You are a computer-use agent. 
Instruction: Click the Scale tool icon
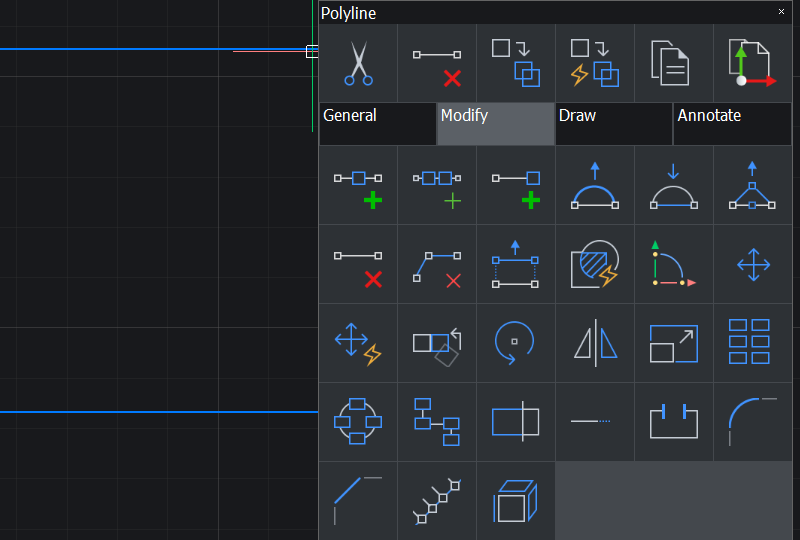tap(673, 343)
